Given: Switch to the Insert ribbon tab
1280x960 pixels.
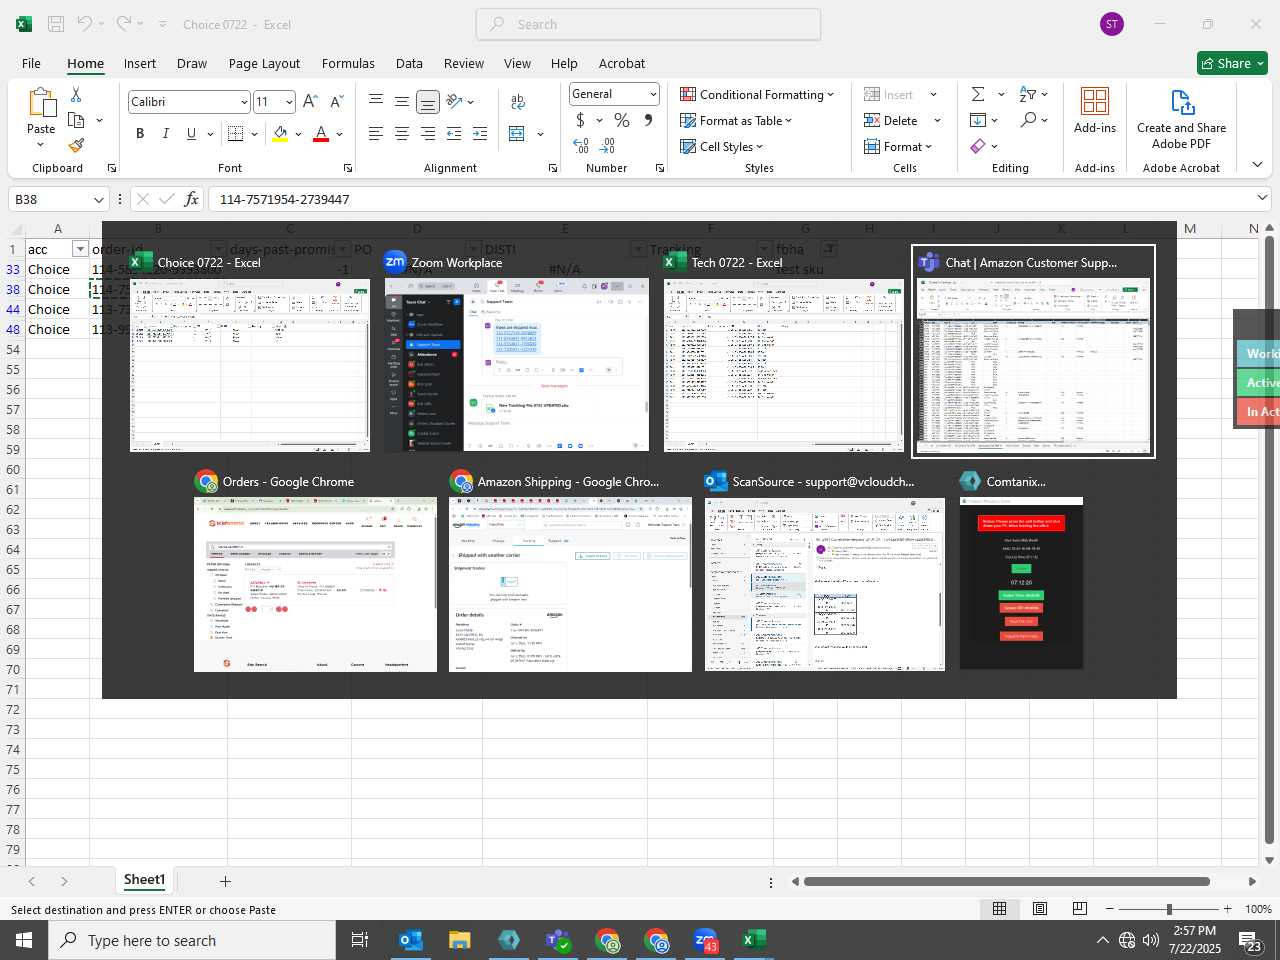Looking at the screenshot, I should (x=140, y=63).
